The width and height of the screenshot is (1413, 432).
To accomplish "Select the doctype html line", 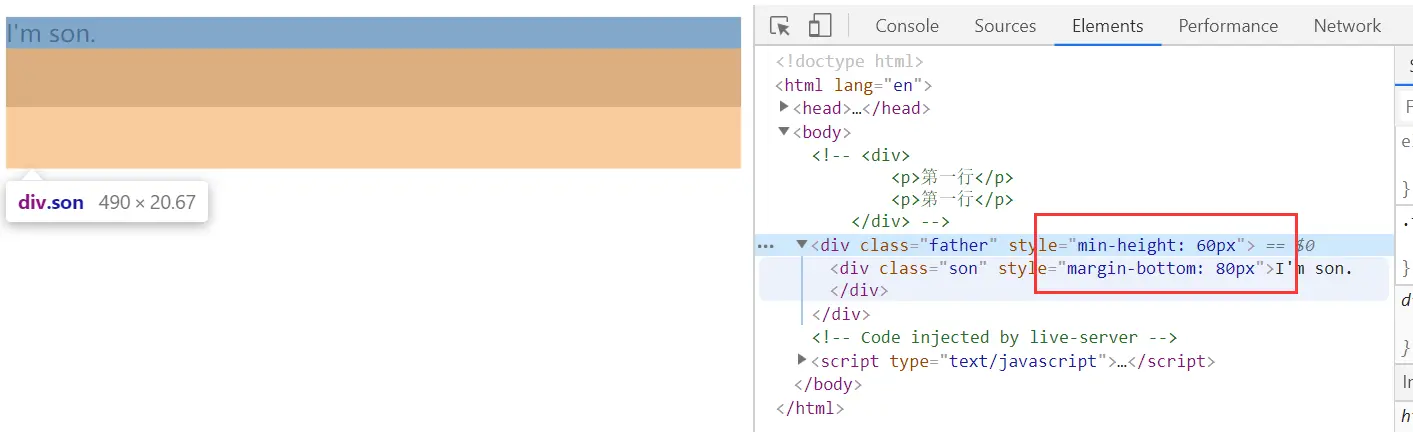I will coord(849,62).
